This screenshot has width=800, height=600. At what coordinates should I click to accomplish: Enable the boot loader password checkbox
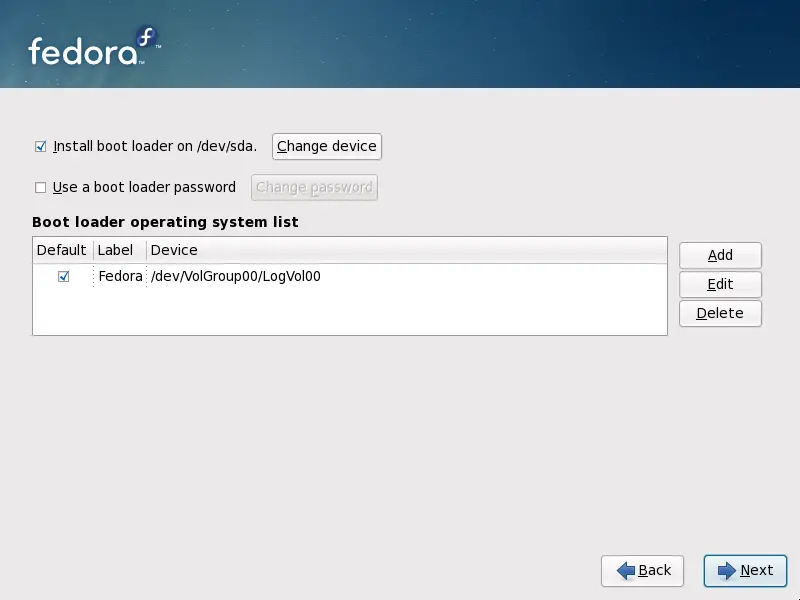(41, 187)
